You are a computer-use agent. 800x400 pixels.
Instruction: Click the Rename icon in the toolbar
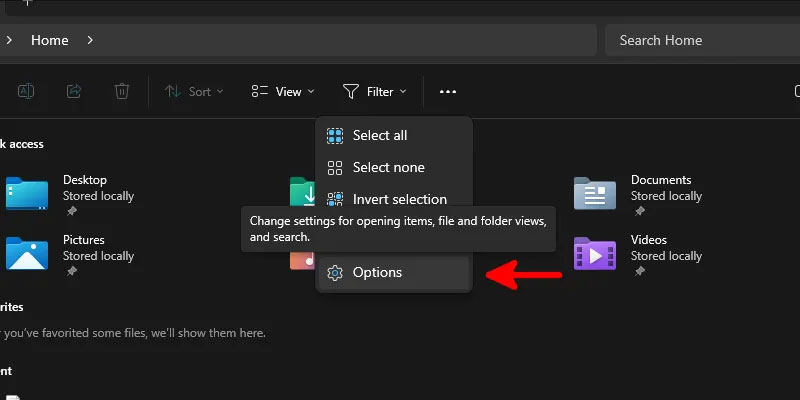coord(26,91)
